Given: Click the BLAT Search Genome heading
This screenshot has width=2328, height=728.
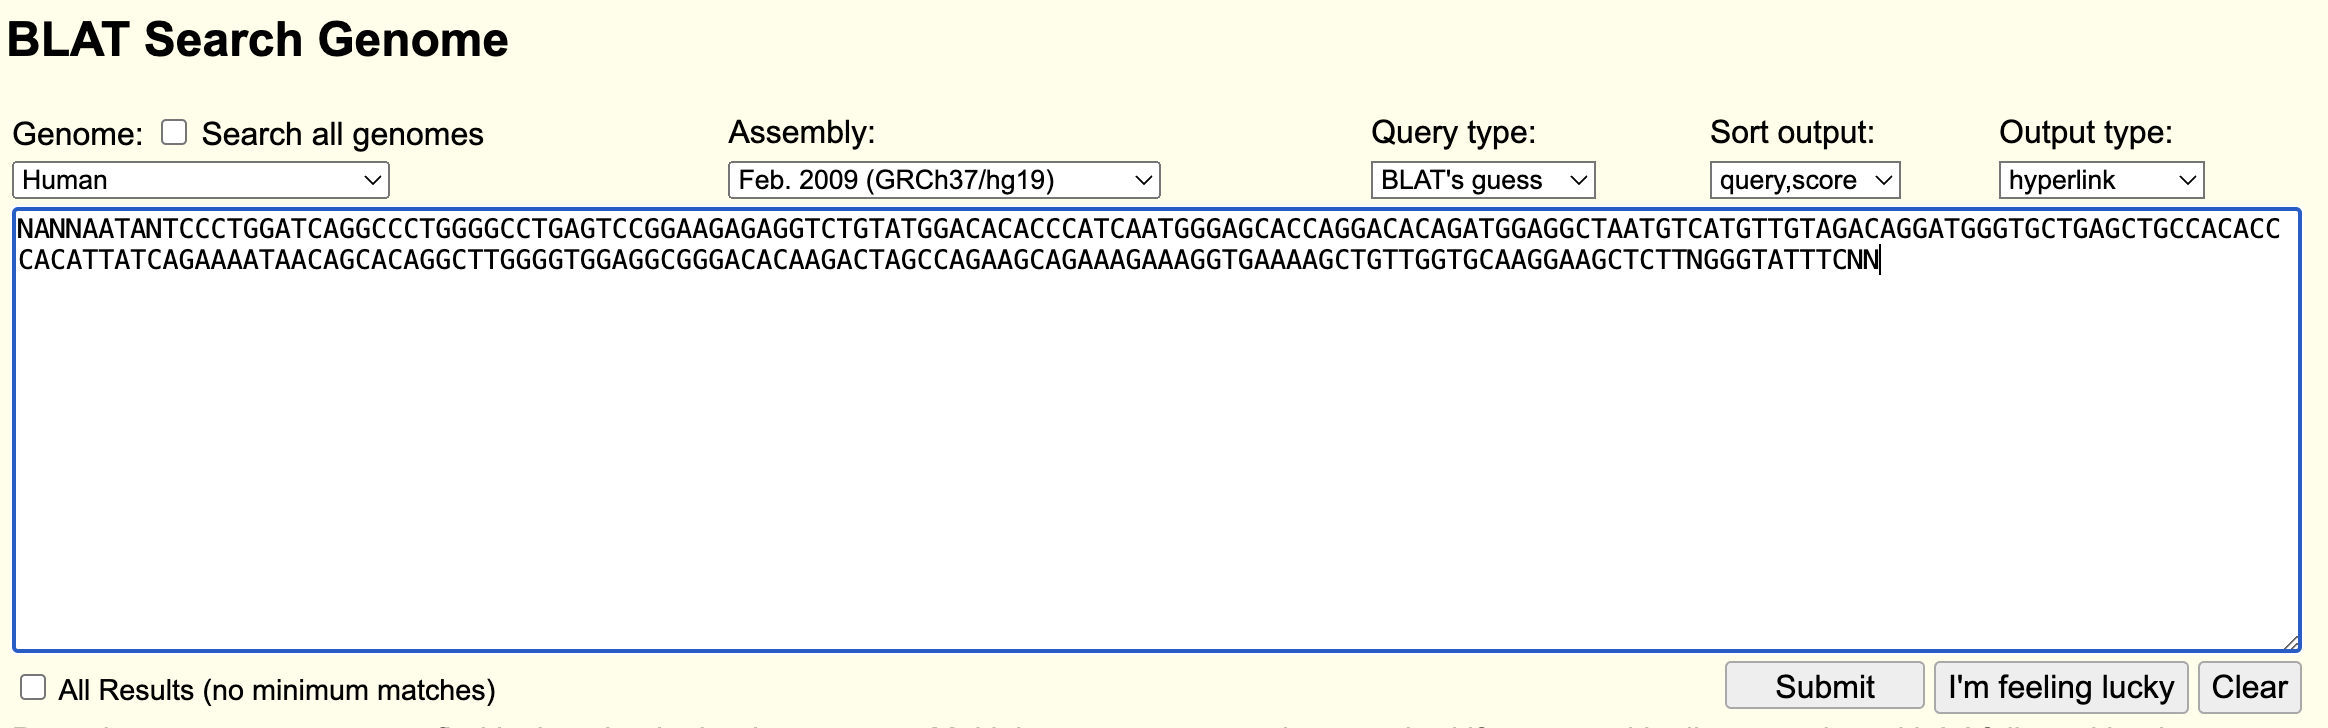Looking at the screenshot, I should [x=258, y=40].
